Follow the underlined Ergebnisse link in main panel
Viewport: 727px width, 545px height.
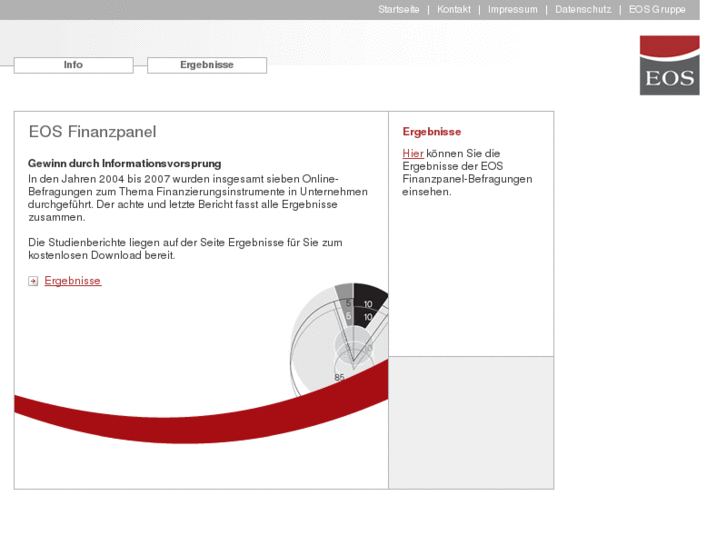click(72, 281)
